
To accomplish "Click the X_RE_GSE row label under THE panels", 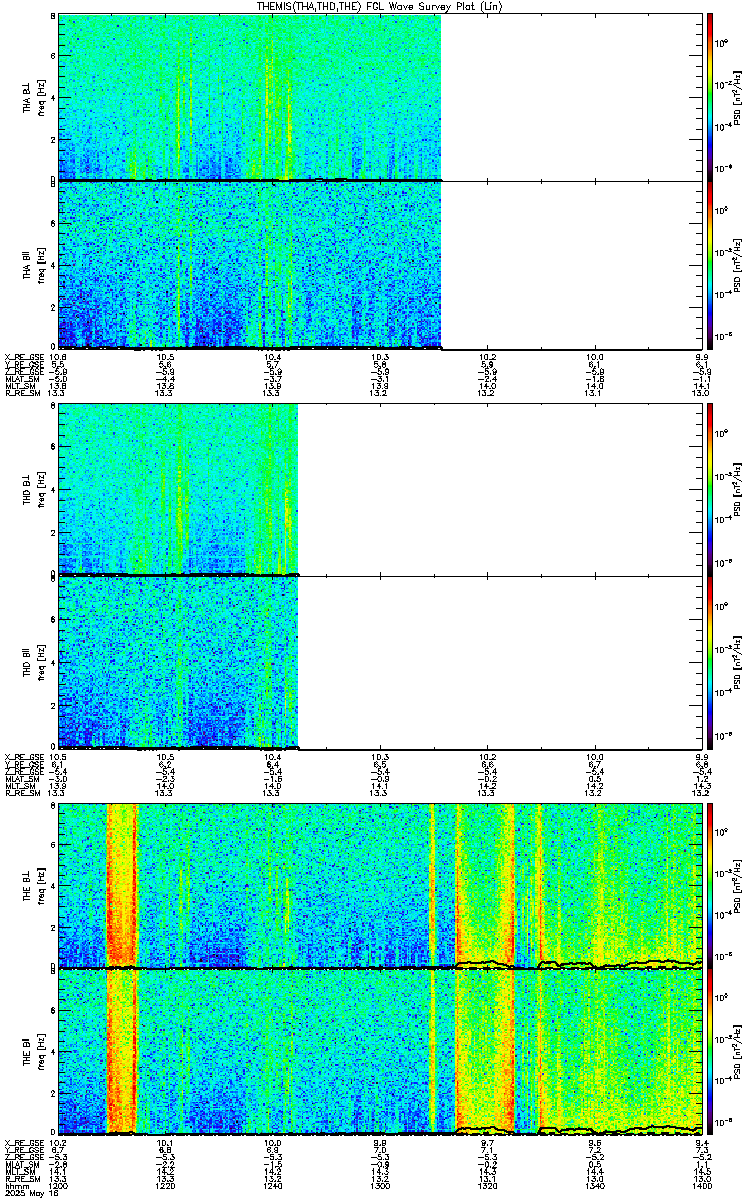I will 23,1142.
